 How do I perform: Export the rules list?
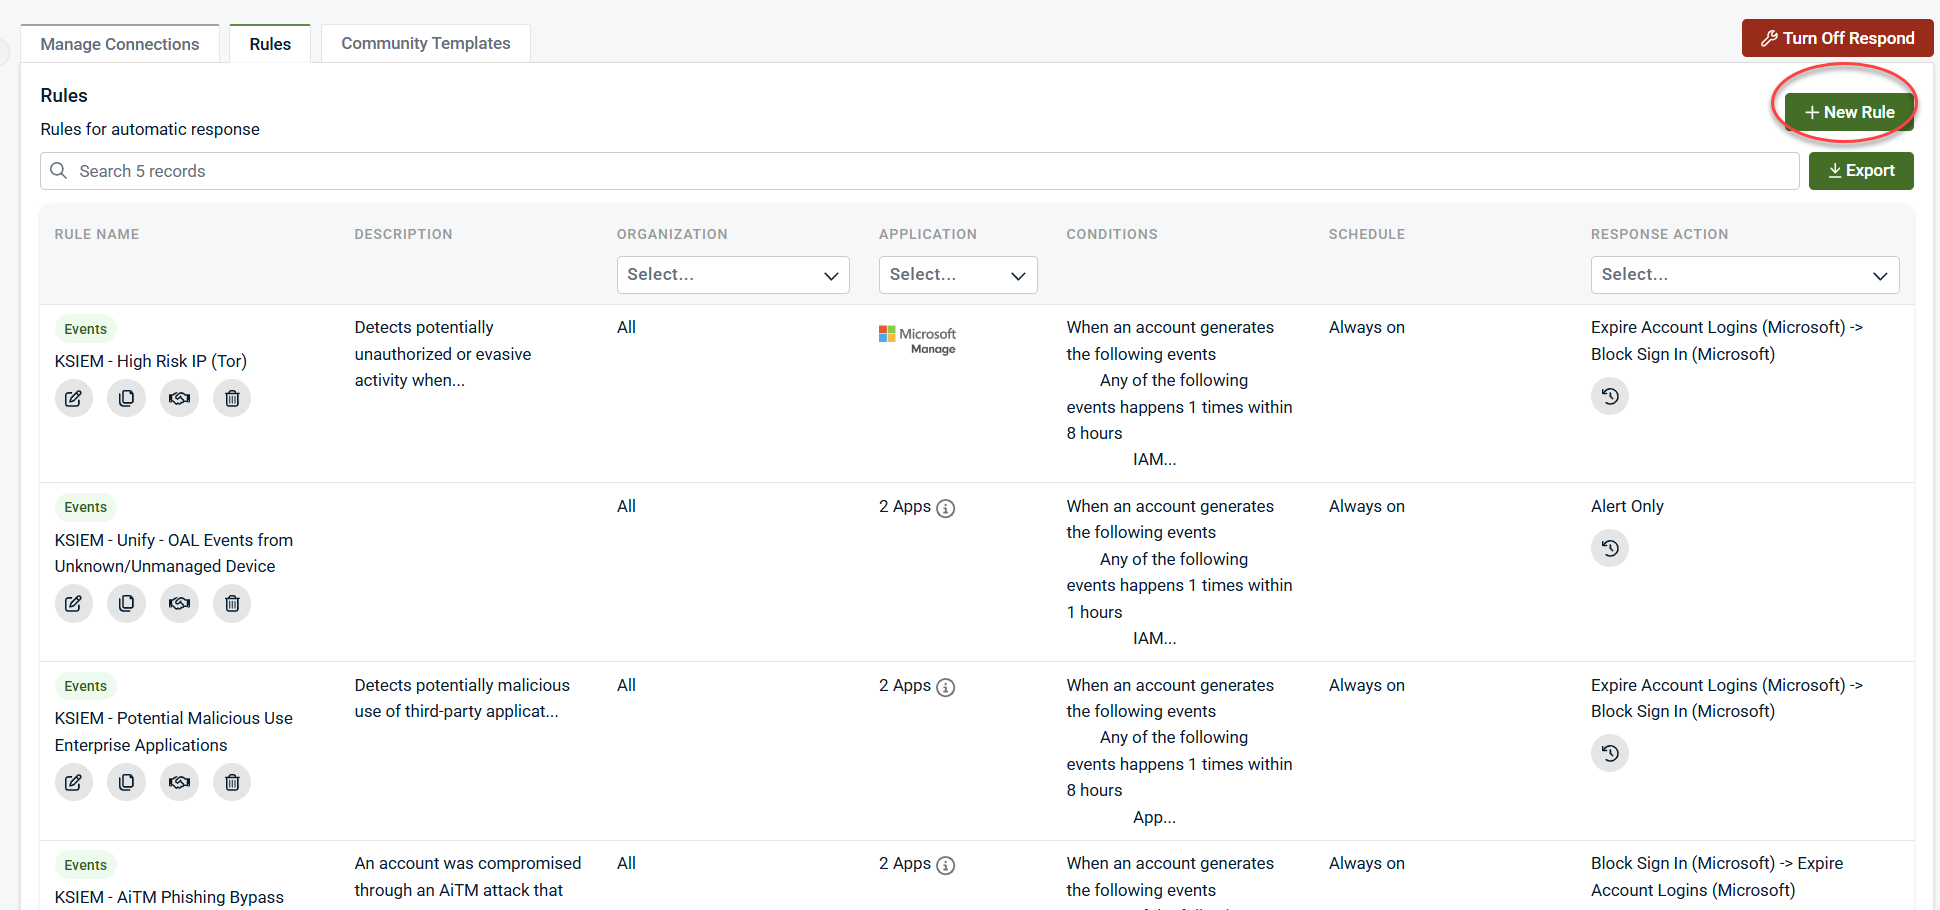point(1860,171)
